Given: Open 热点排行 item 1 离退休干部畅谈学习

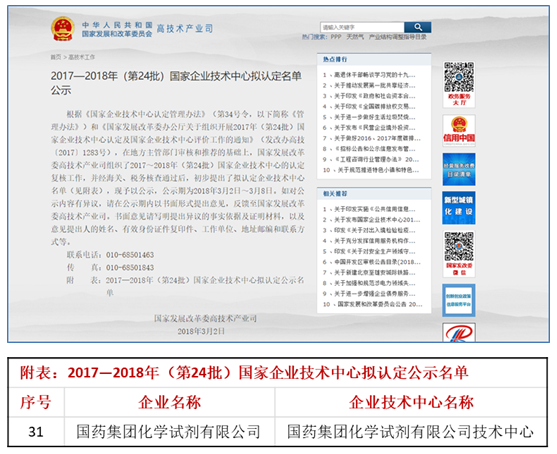Looking at the screenshot, I should point(369,75).
